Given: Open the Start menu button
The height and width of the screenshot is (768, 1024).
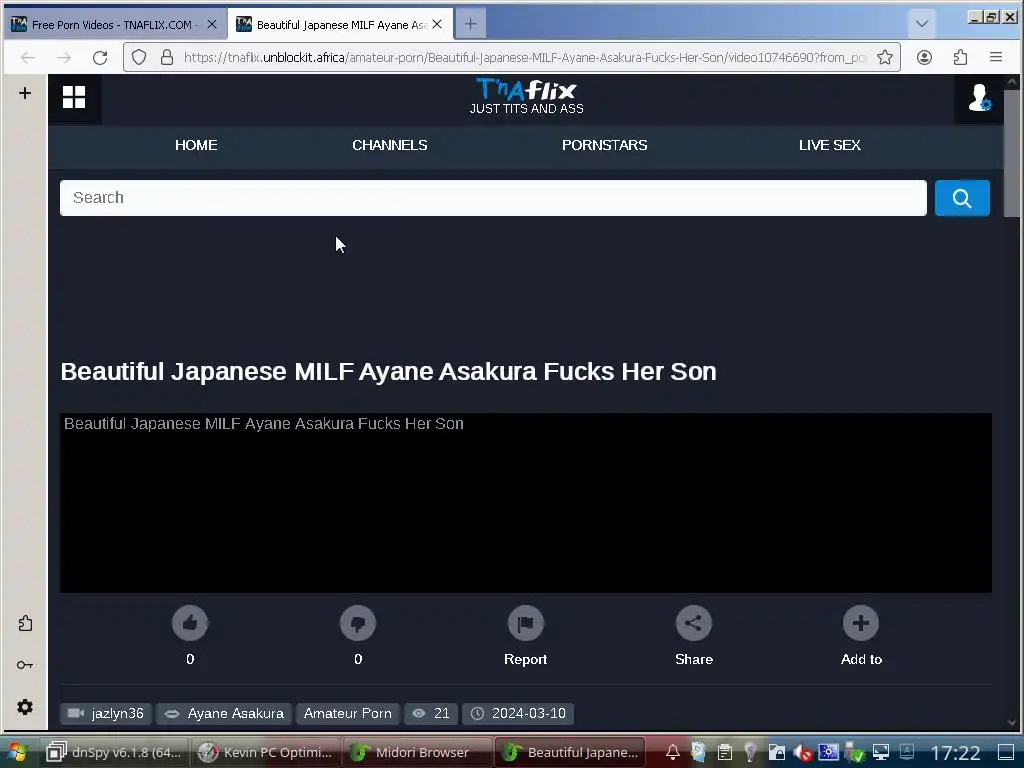Looking at the screenshot, I should [17, 752].
